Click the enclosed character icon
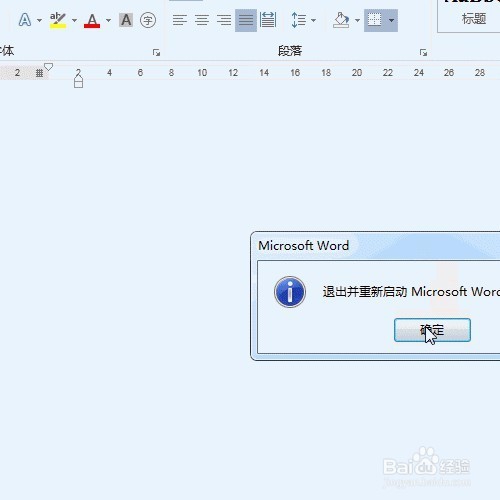The width and height of the screenshot is (500, 500). pyautogui.click(x=148, y=20)
